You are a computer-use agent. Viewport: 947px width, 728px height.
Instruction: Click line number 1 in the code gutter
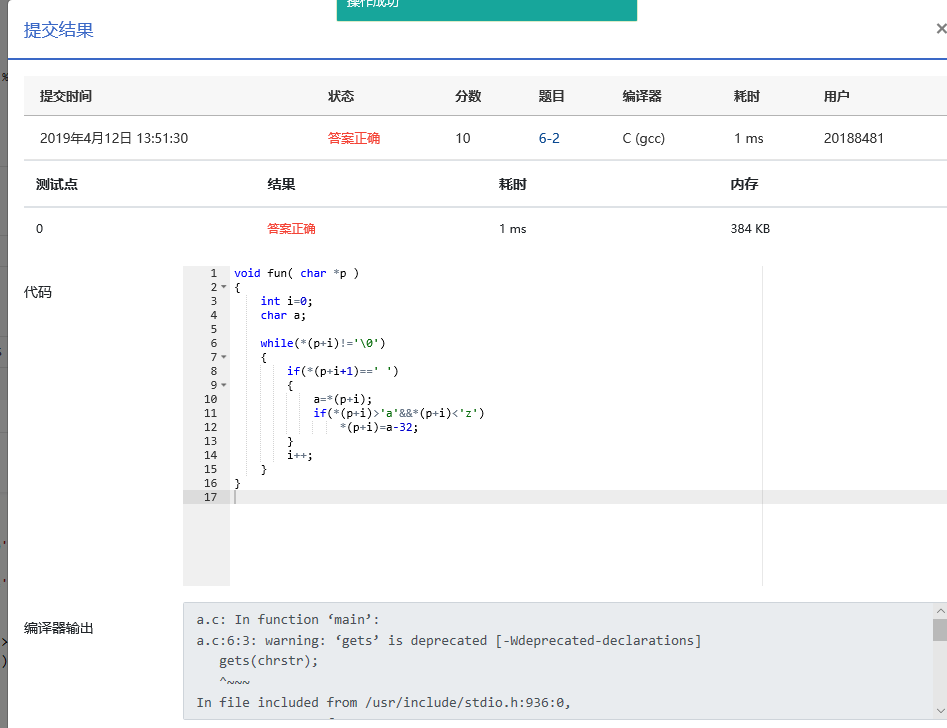pyautogui.click(x=213, y=273)
